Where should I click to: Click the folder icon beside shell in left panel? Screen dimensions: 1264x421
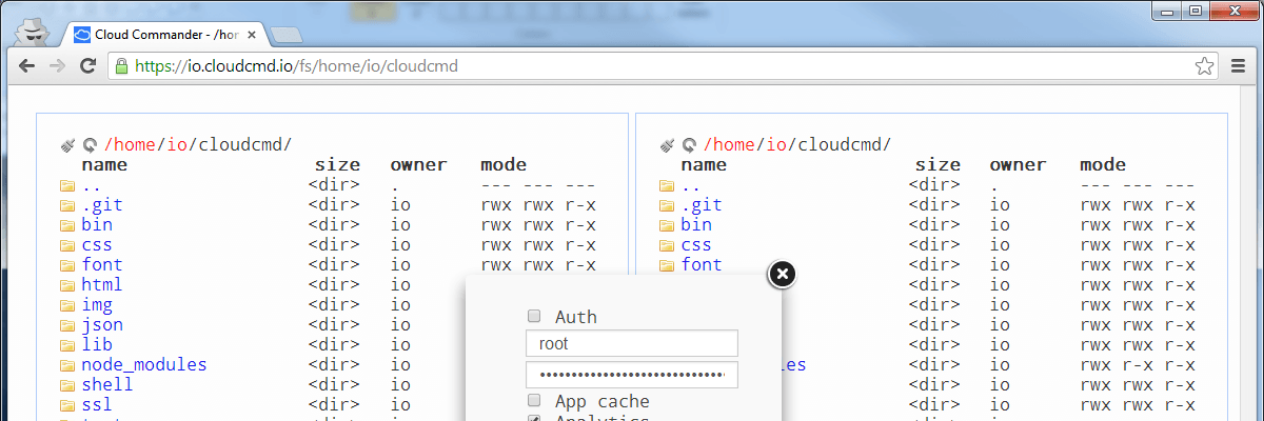pyautogui.click(x=67, y=385)
